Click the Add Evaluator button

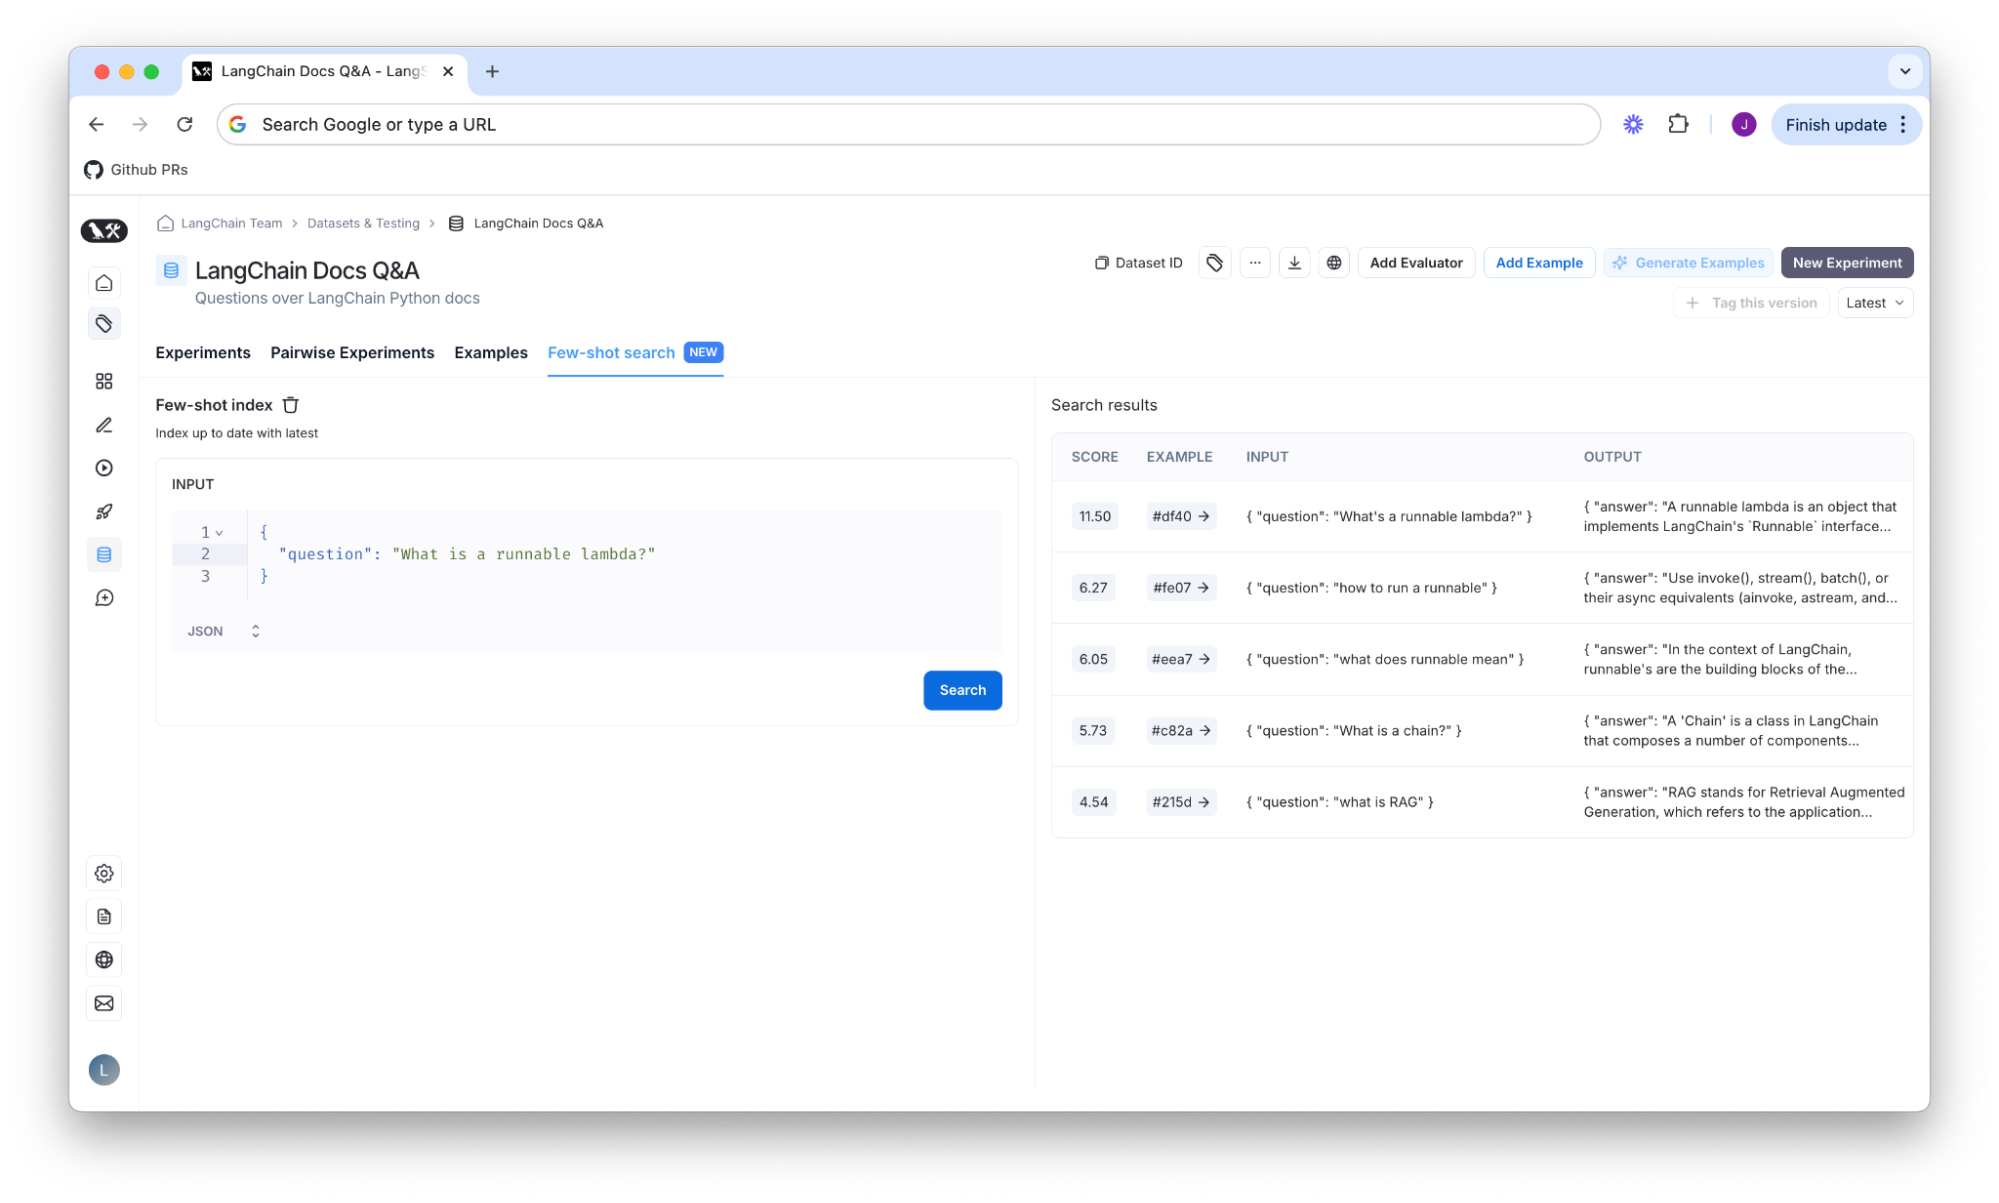(1416, 263)
